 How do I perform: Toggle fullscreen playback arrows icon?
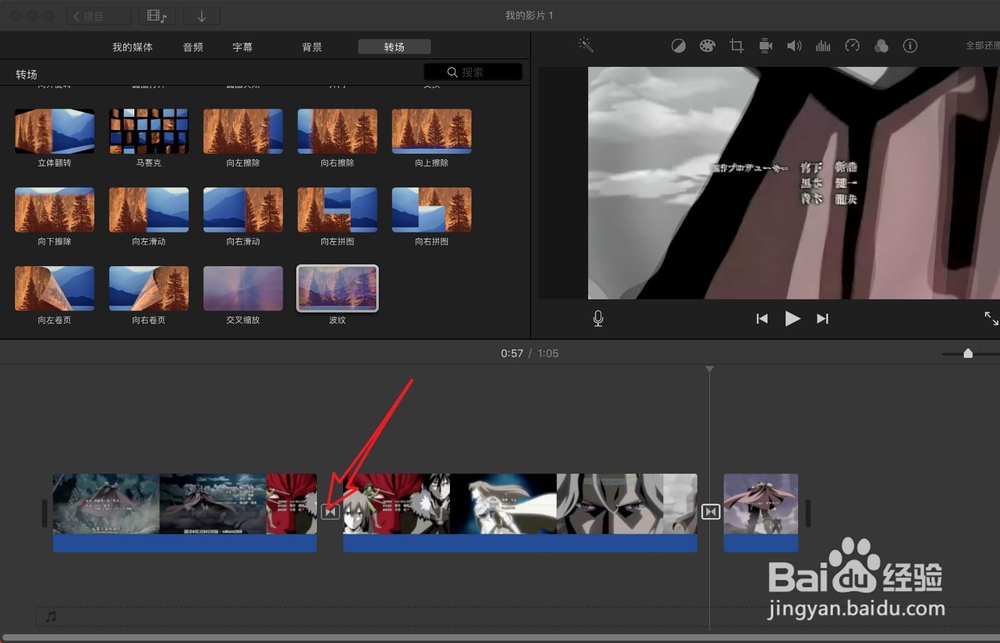coord(991,318)
